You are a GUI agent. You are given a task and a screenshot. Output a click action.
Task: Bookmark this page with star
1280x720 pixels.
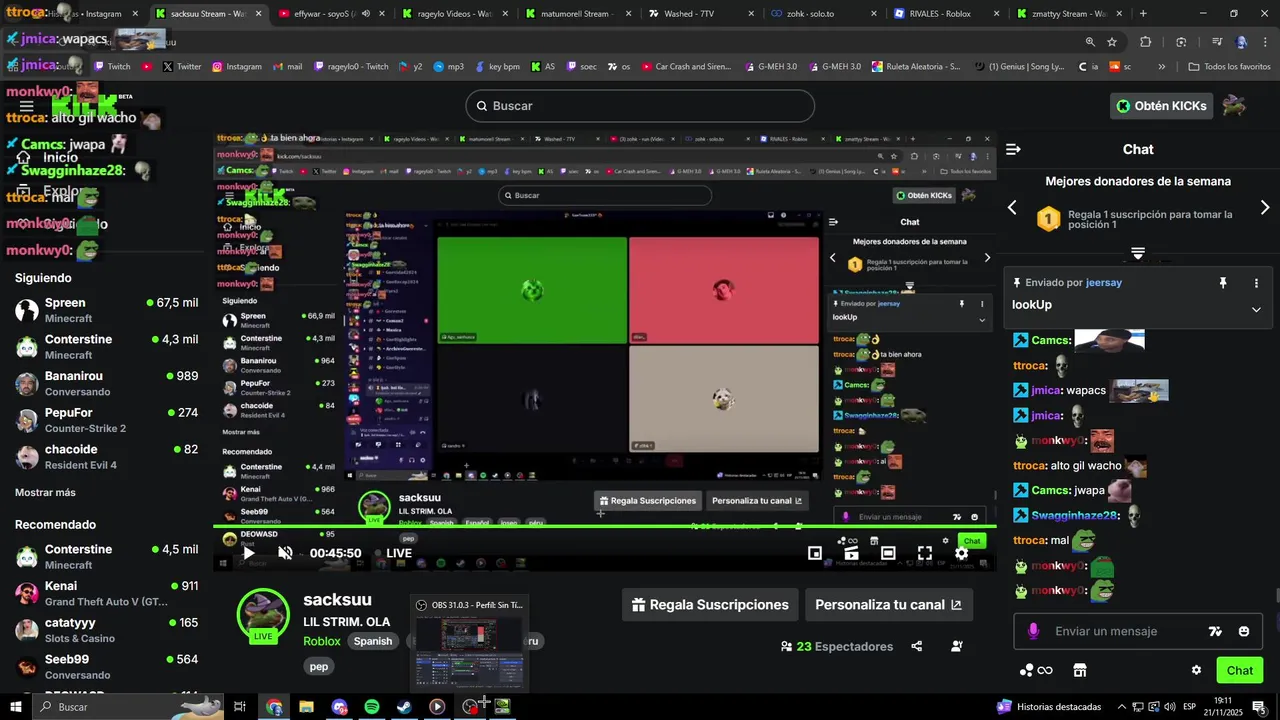pos(1112,42)
